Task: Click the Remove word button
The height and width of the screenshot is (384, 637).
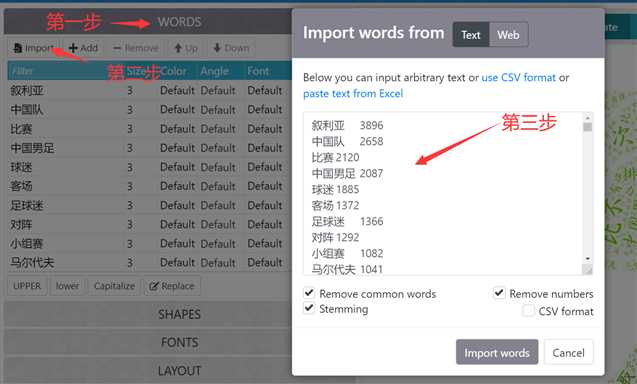Action: tap(136, 48)
